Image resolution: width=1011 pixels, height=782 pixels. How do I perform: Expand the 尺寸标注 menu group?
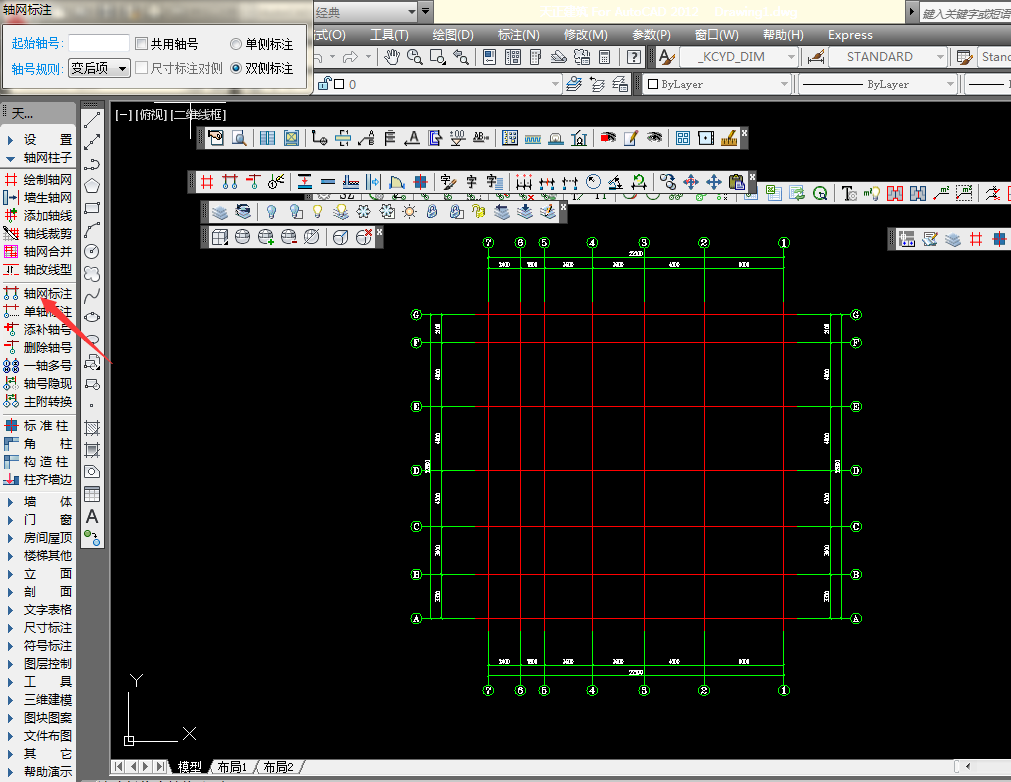click(x=38, y=627)
